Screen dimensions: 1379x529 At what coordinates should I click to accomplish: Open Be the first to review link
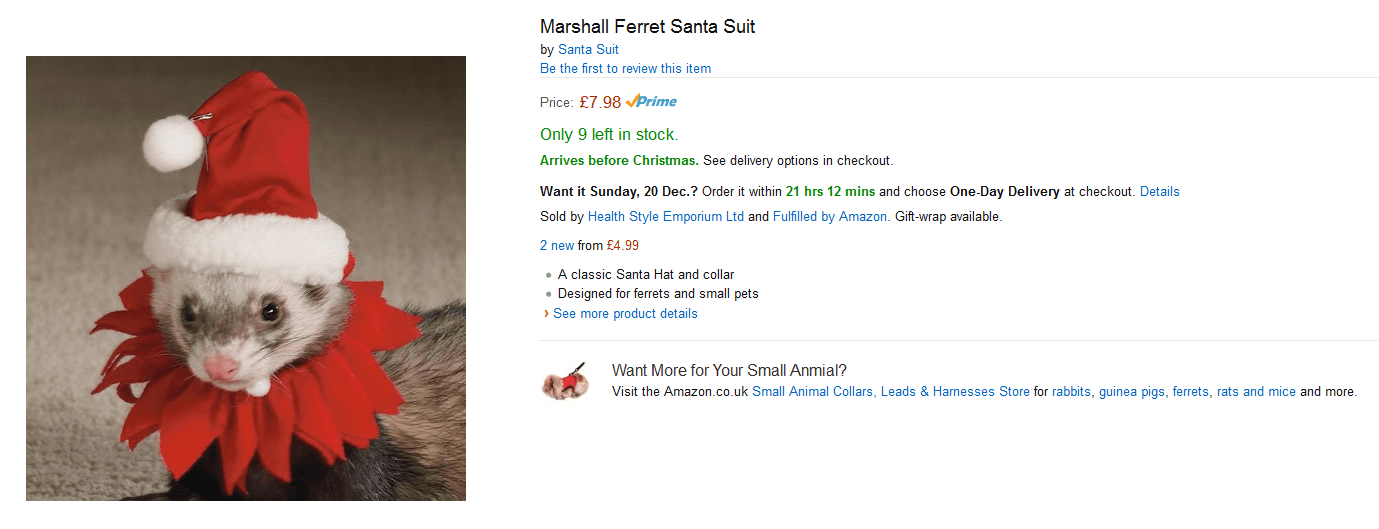coord(625,68)
